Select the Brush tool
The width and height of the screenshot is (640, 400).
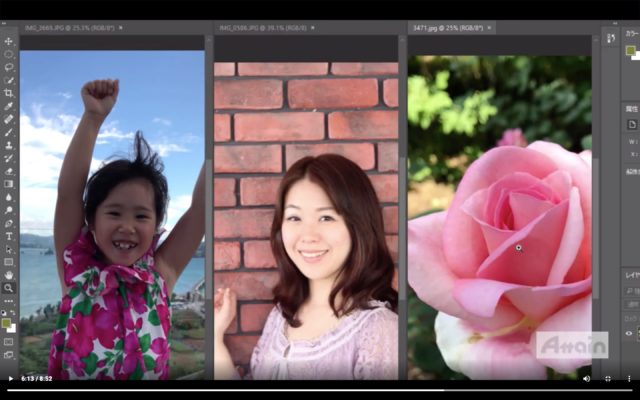9,132
